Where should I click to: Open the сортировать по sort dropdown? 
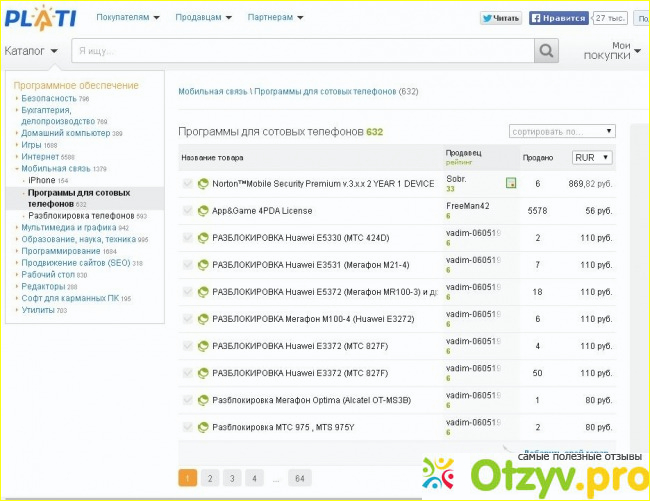coord(562,131)
